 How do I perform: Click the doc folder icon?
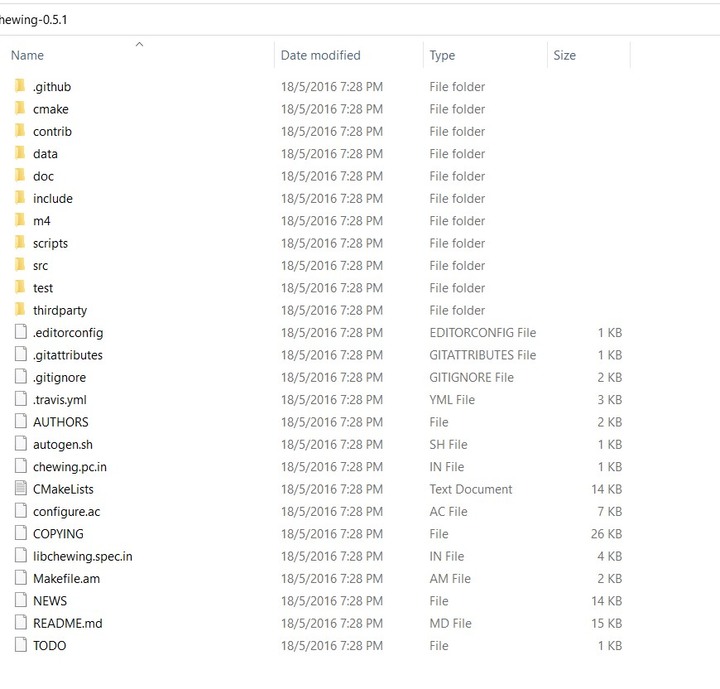tap(20, 175)
